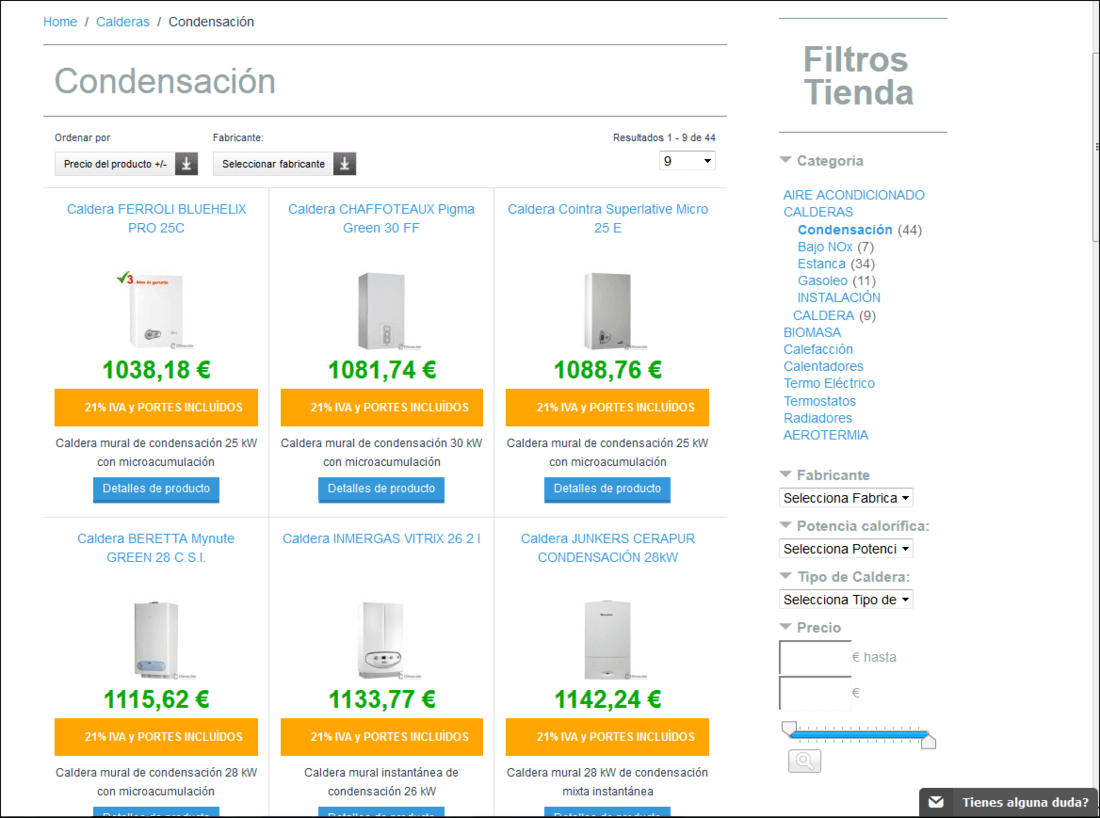Open Caldera FERROLI BLUEHELIX PRO 25C title link
This screenshot has width=1100, height=818.
click(156, 218)
